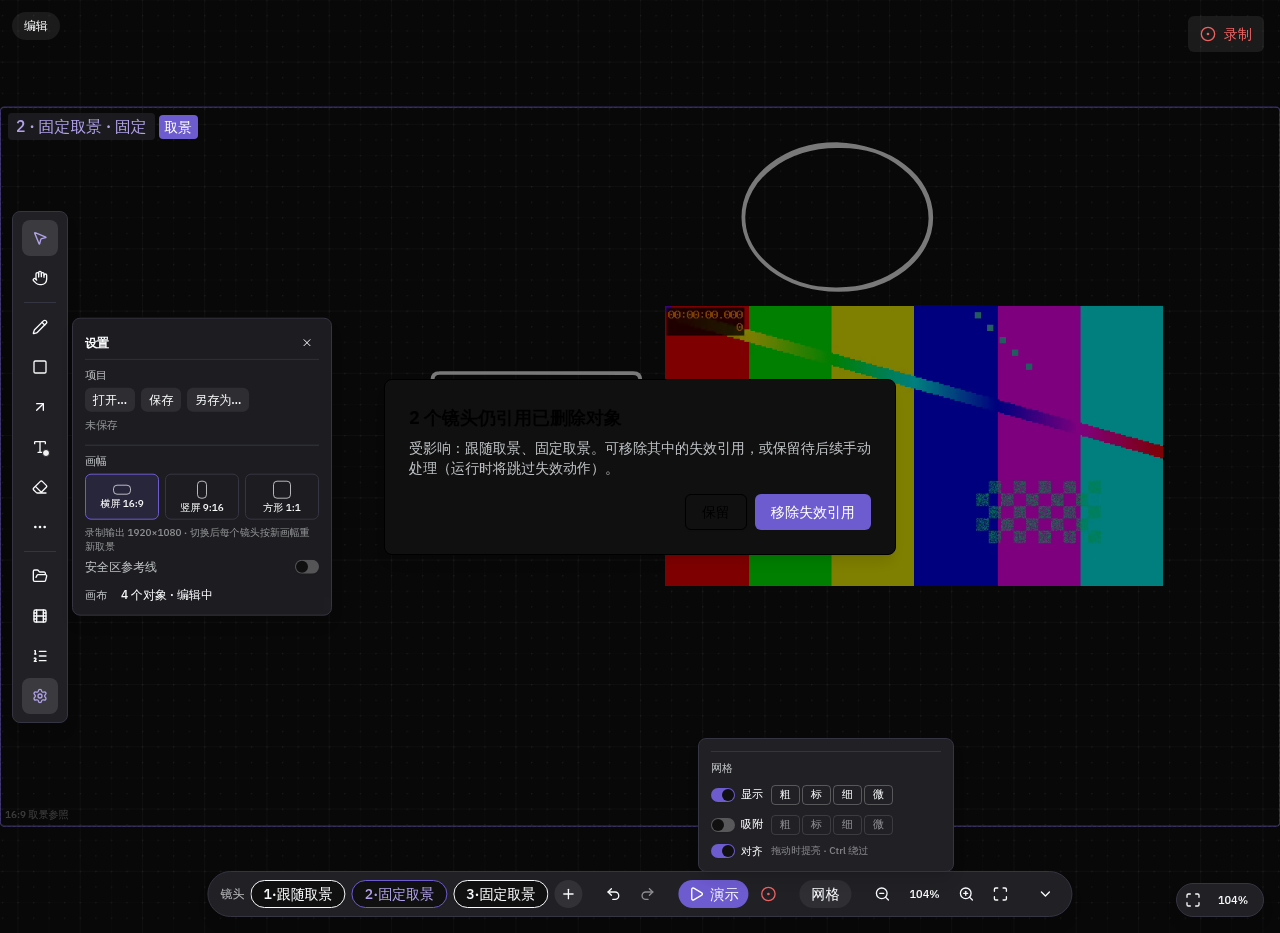
Task: Click 另存为... button
Action: click(x=218, y=400)
